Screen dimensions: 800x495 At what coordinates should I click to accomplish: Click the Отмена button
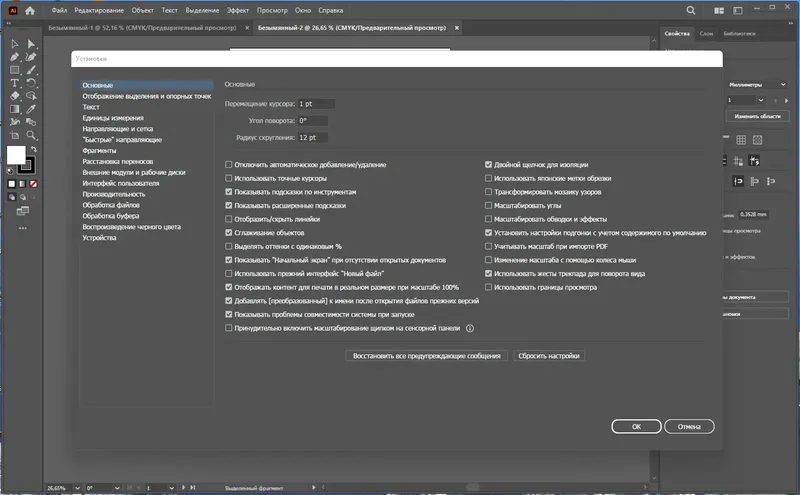pos(689,427)
